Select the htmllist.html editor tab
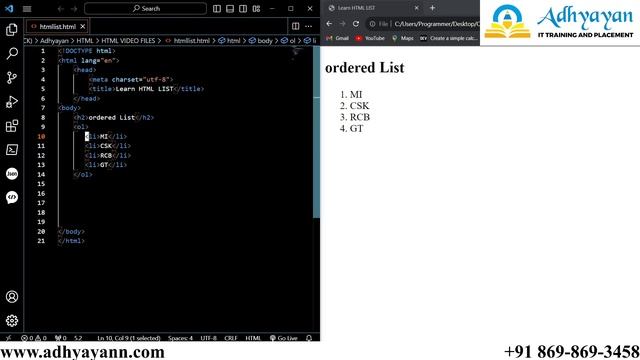 point(57,27)
